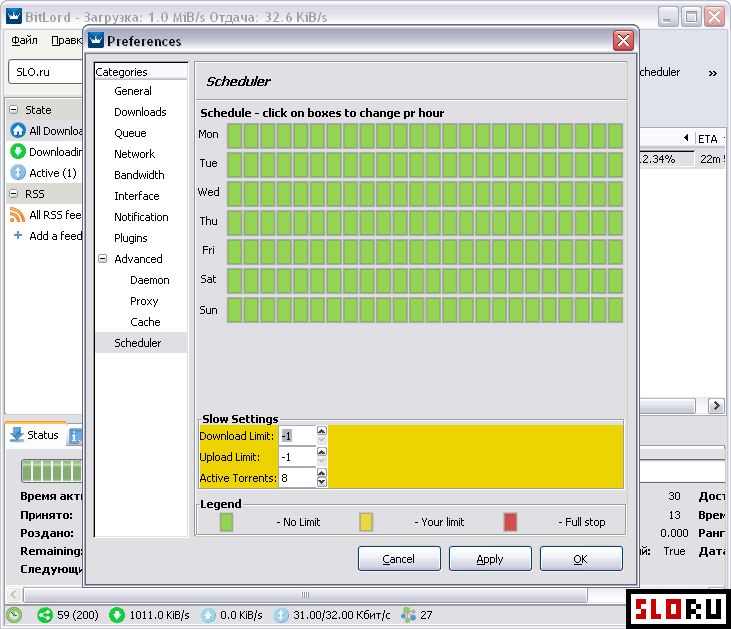Select the Queue category

(x=130, y=133)
